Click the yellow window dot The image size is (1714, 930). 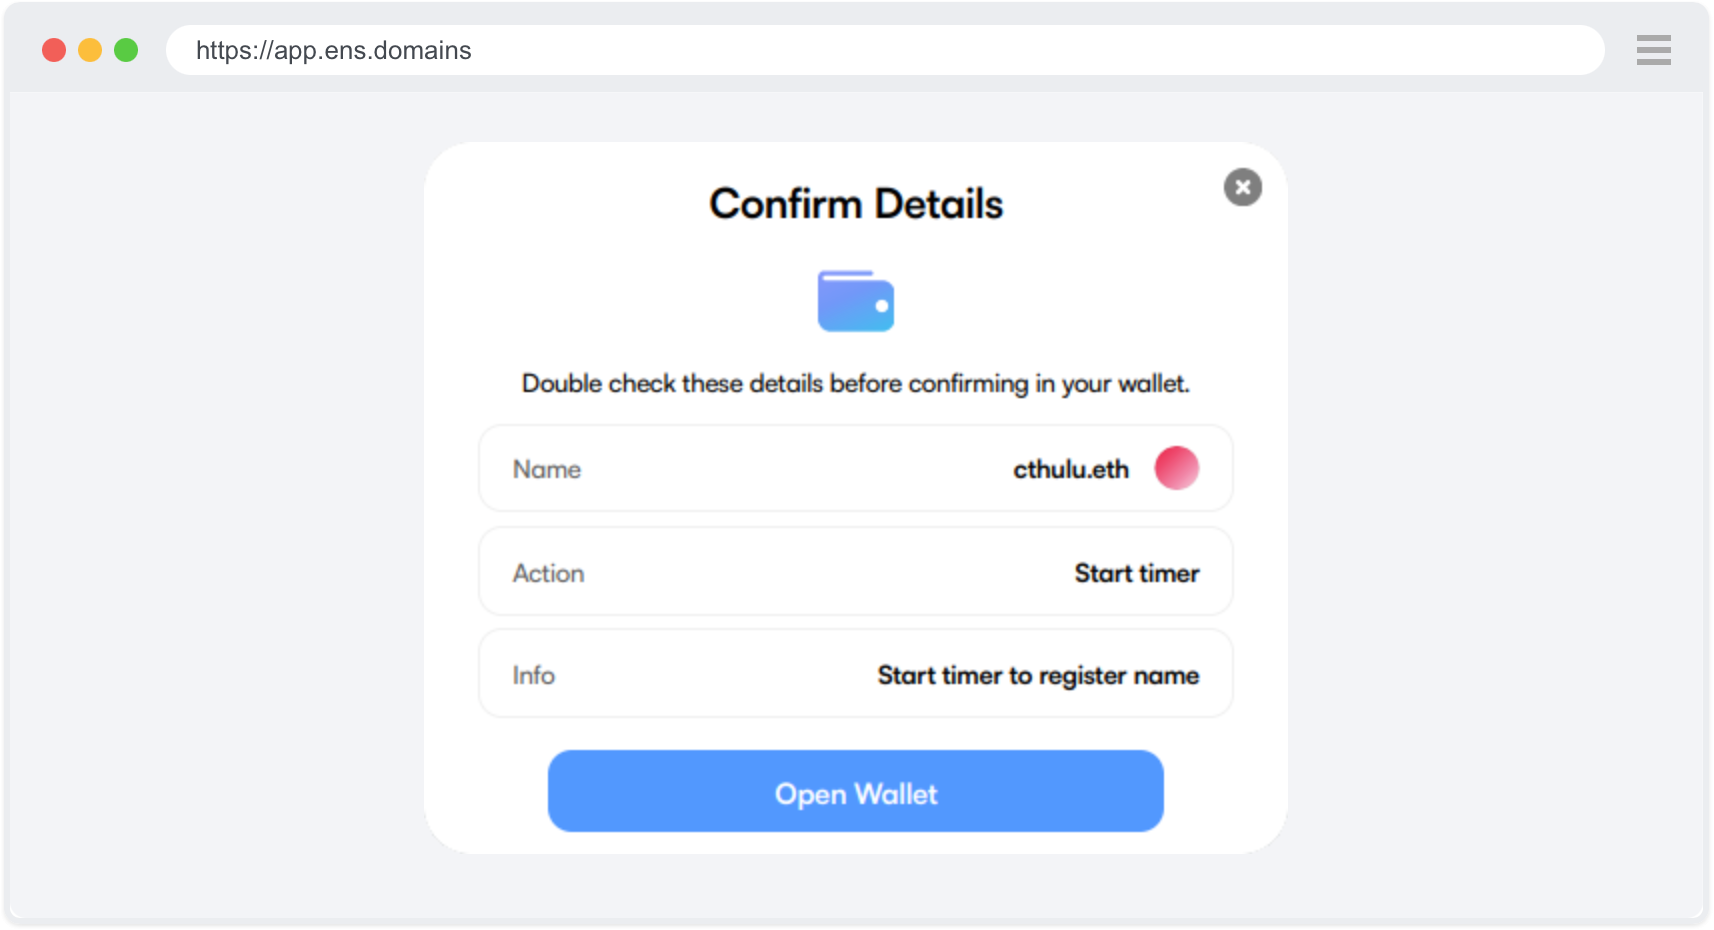(90, 50)
